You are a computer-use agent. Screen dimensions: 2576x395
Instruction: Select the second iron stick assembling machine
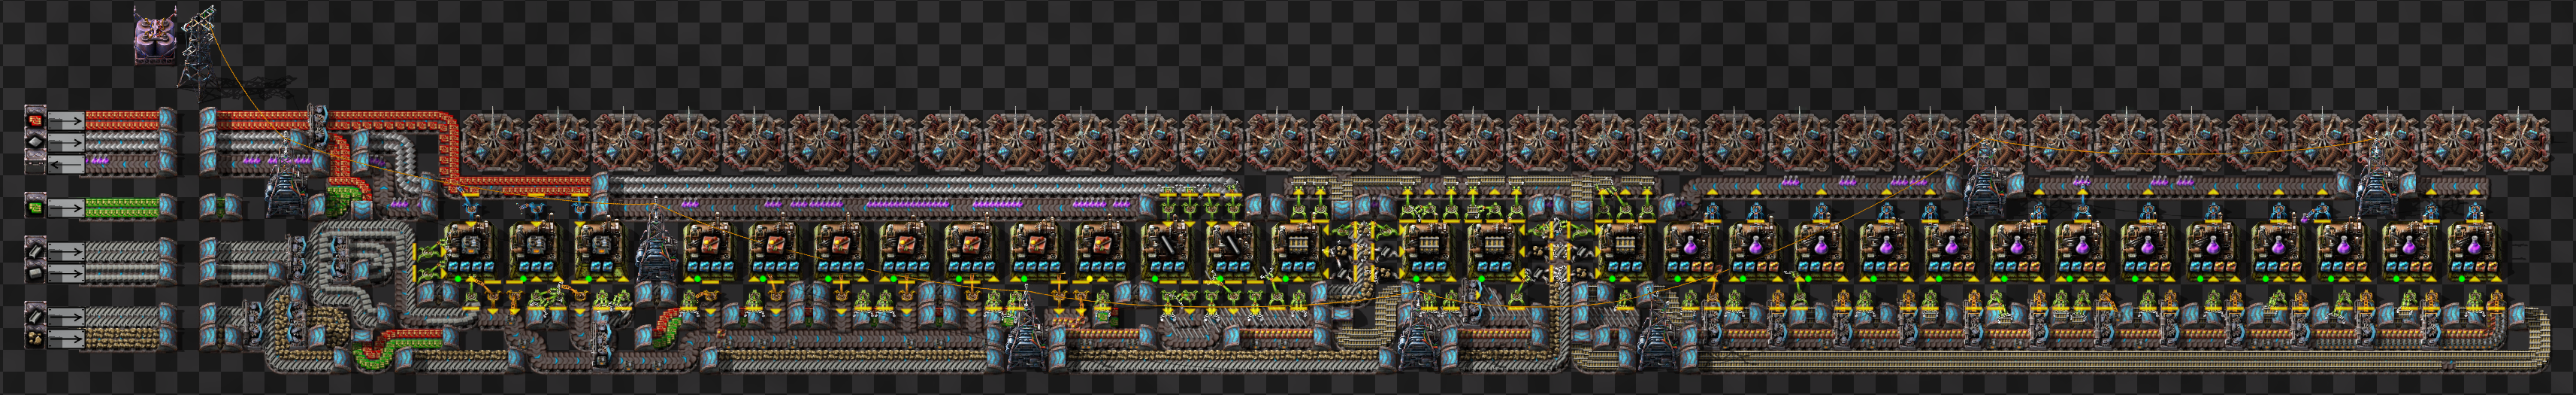tap(1232, 251)
